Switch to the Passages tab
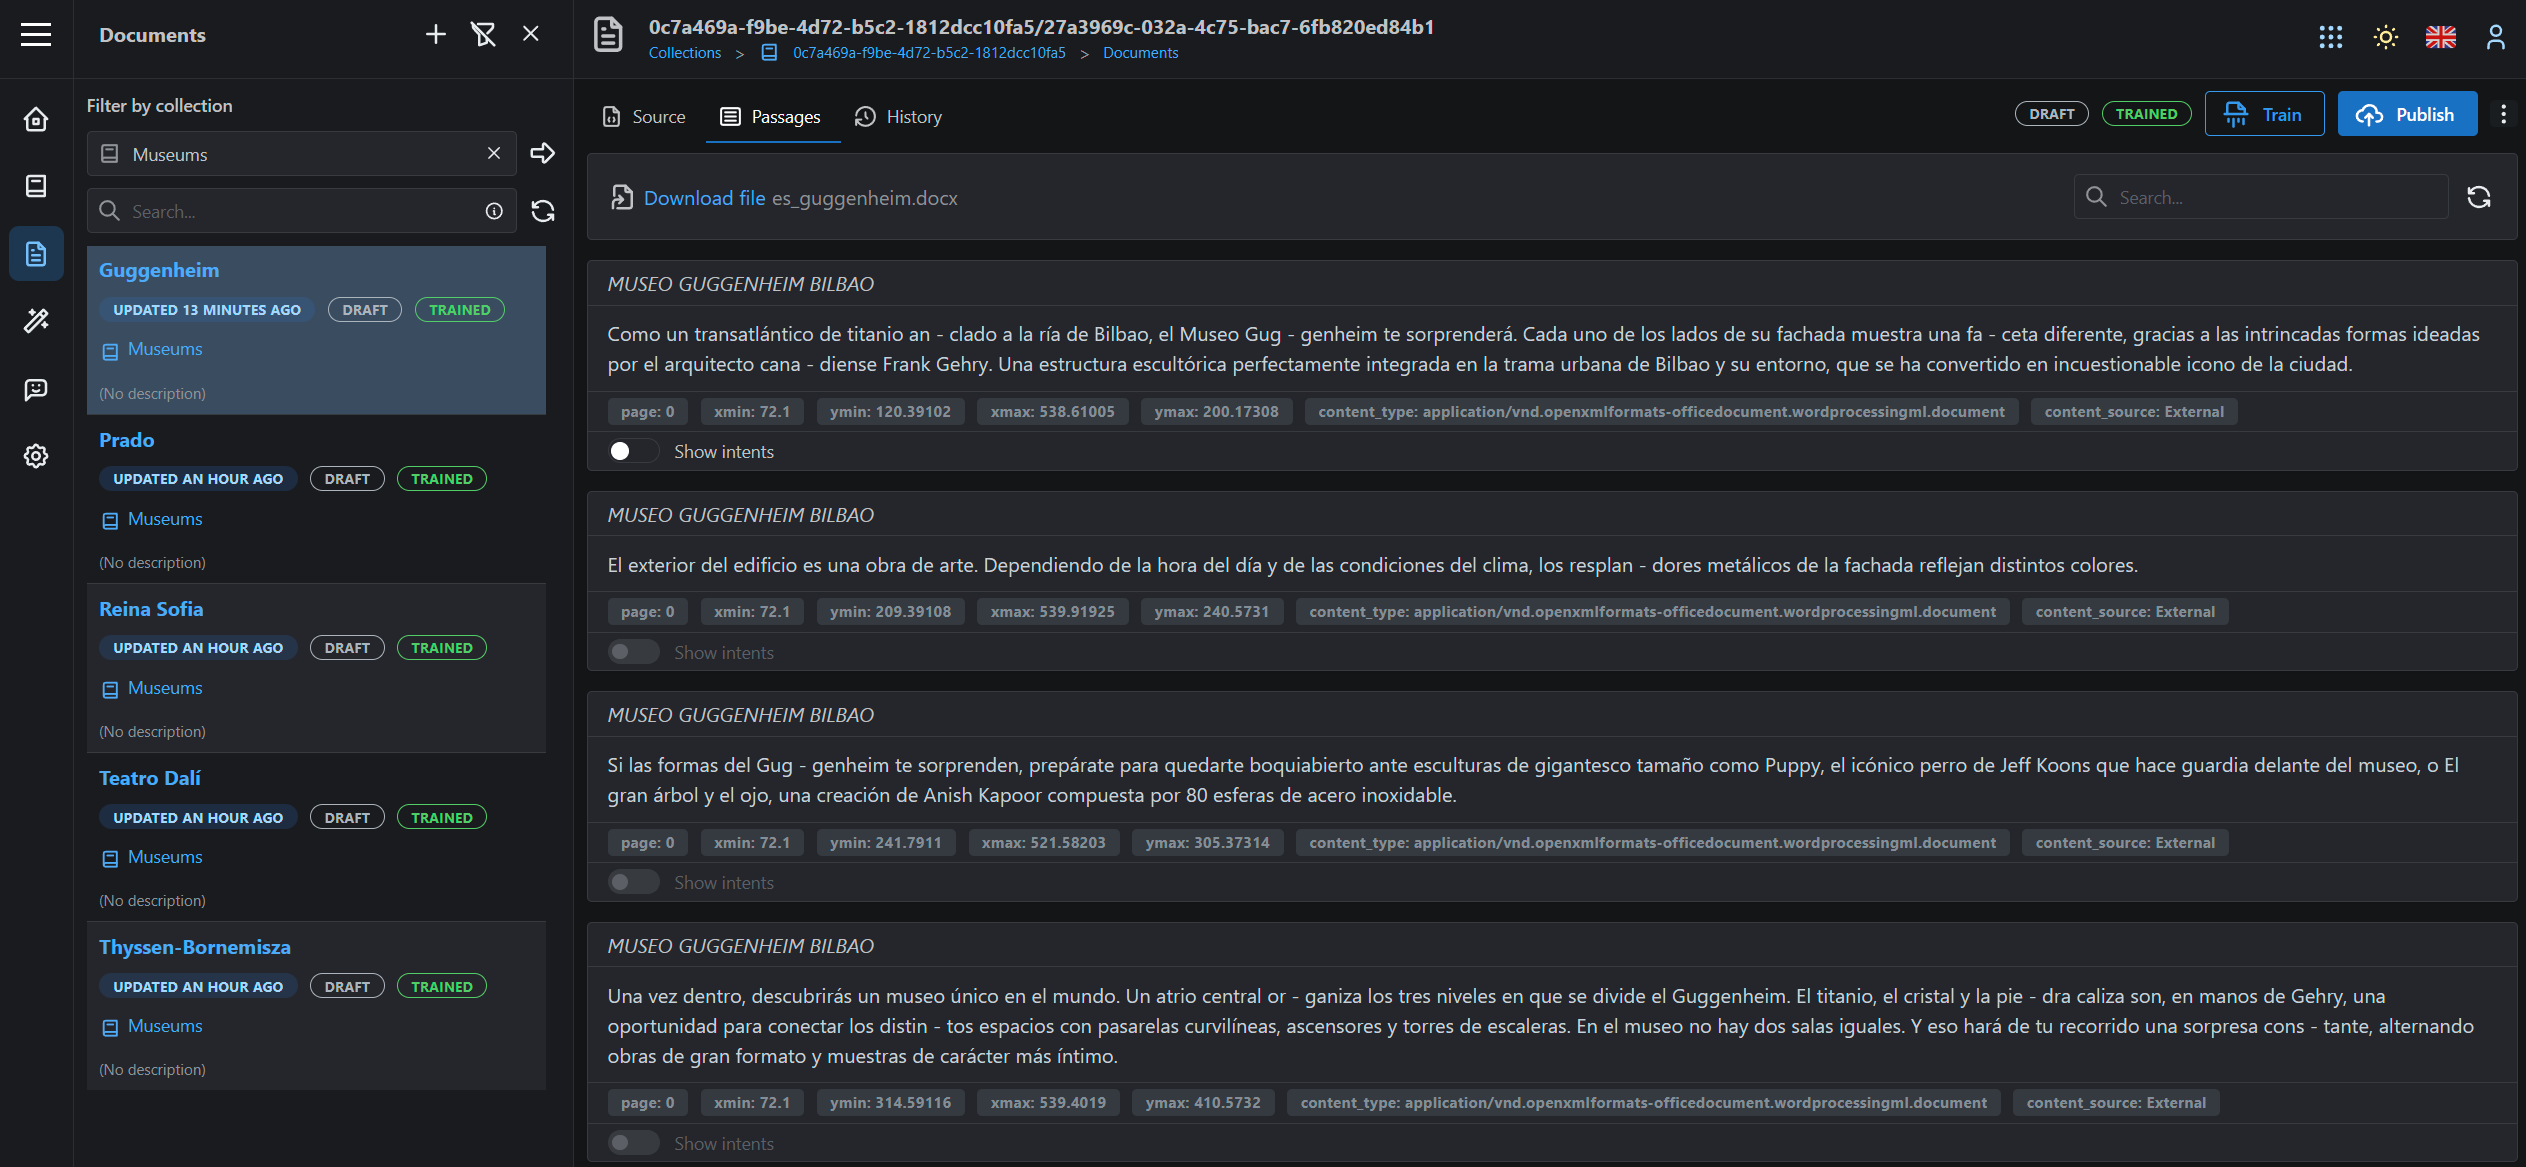 (771, 117)
